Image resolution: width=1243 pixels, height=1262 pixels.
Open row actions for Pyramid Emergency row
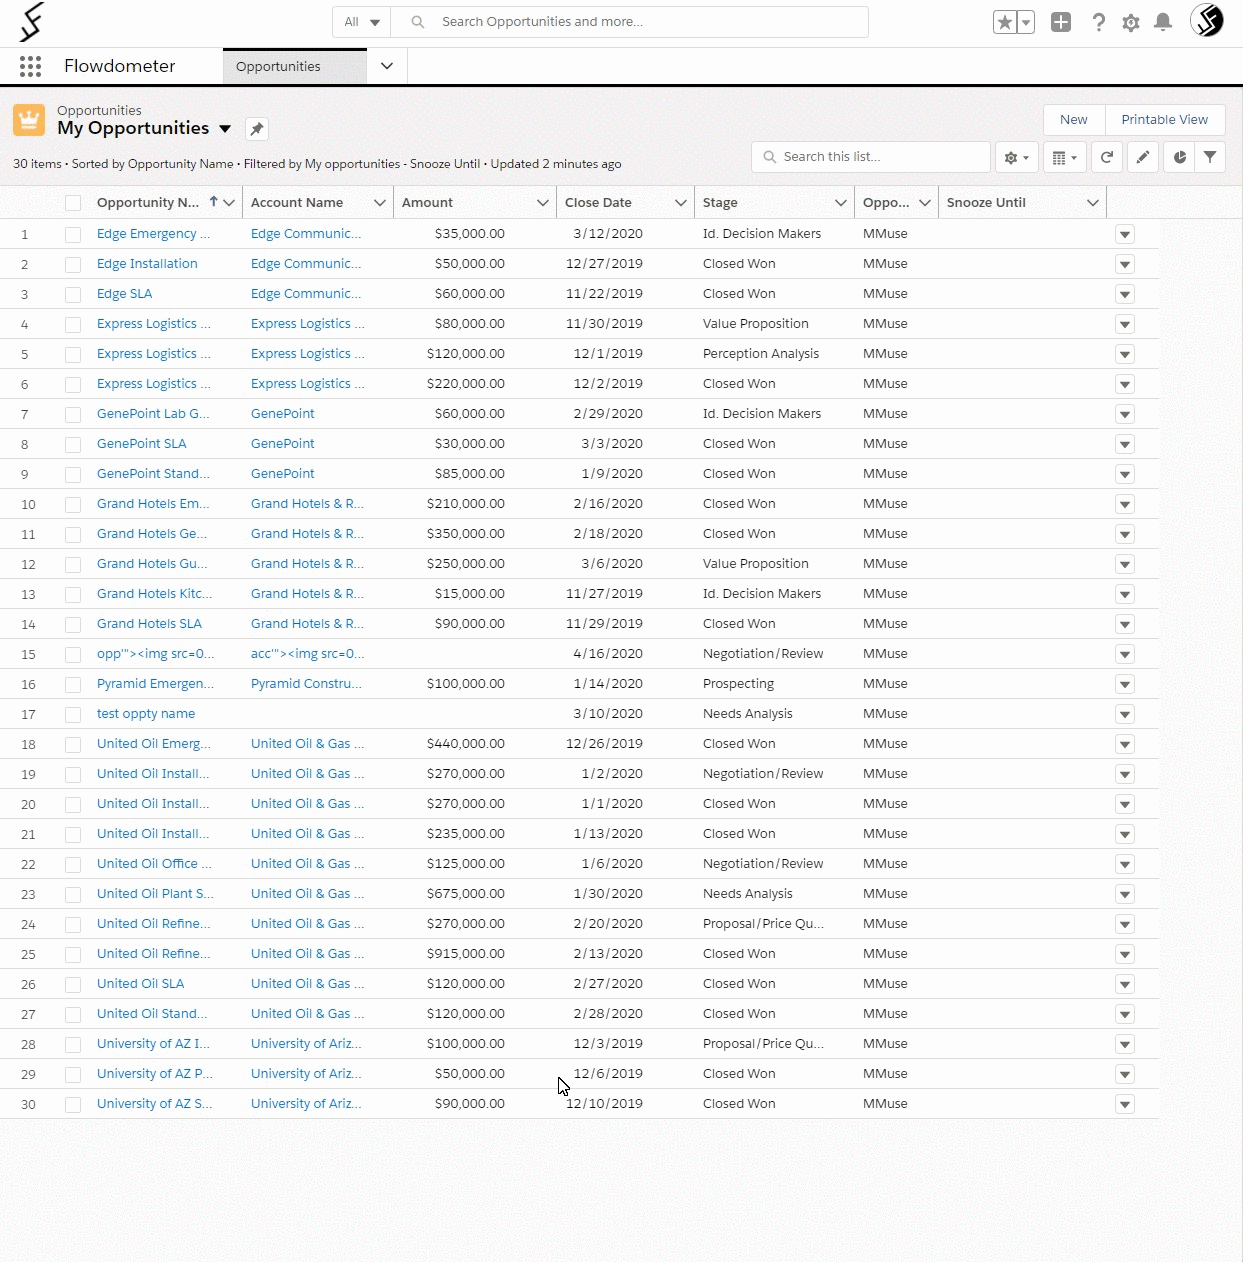(x=1125, y=684)
